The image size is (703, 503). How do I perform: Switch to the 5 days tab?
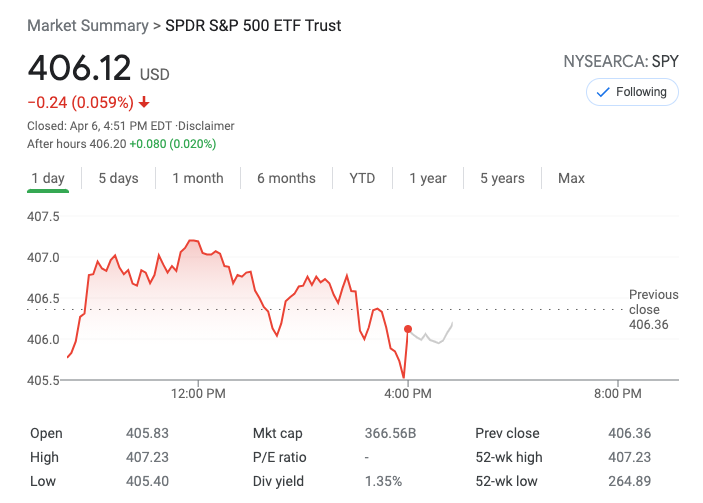click(x=118, y=178)
